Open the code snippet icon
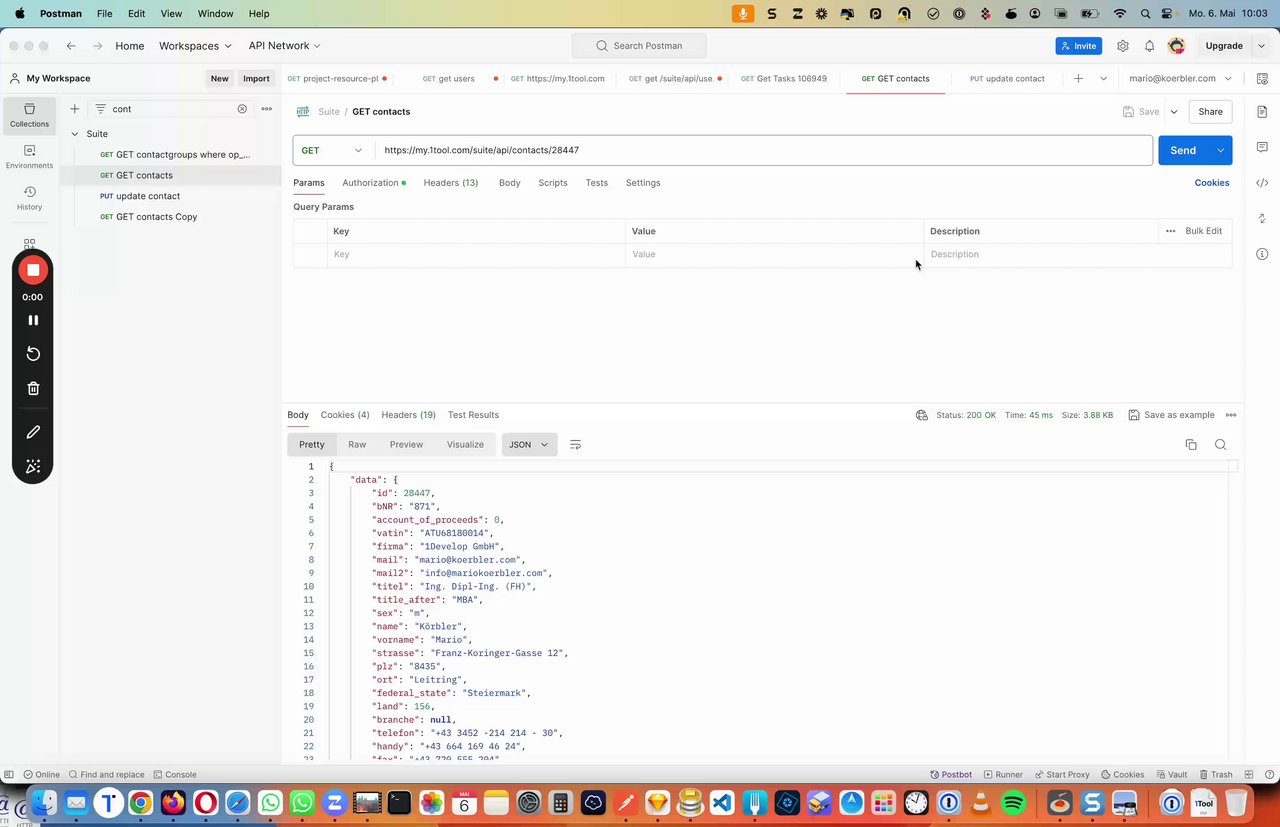 point(1262,183)
